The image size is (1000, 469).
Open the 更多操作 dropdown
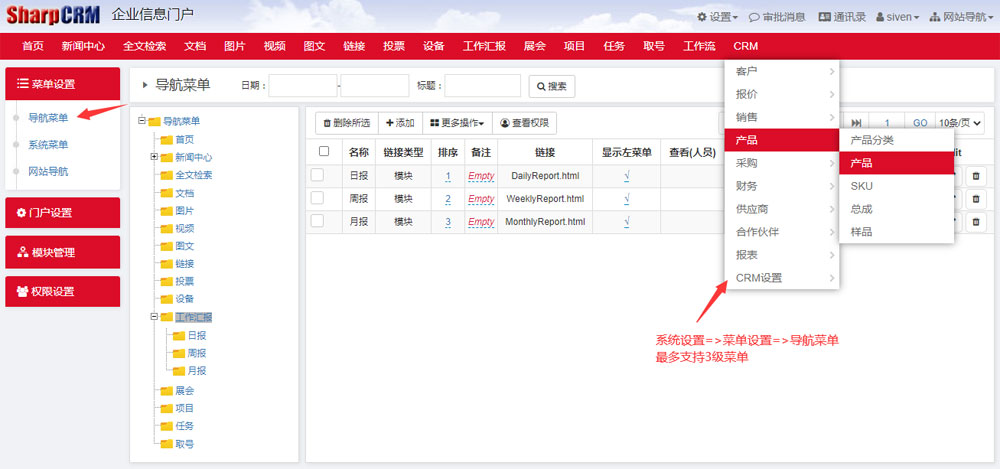(x=456, y=123)
